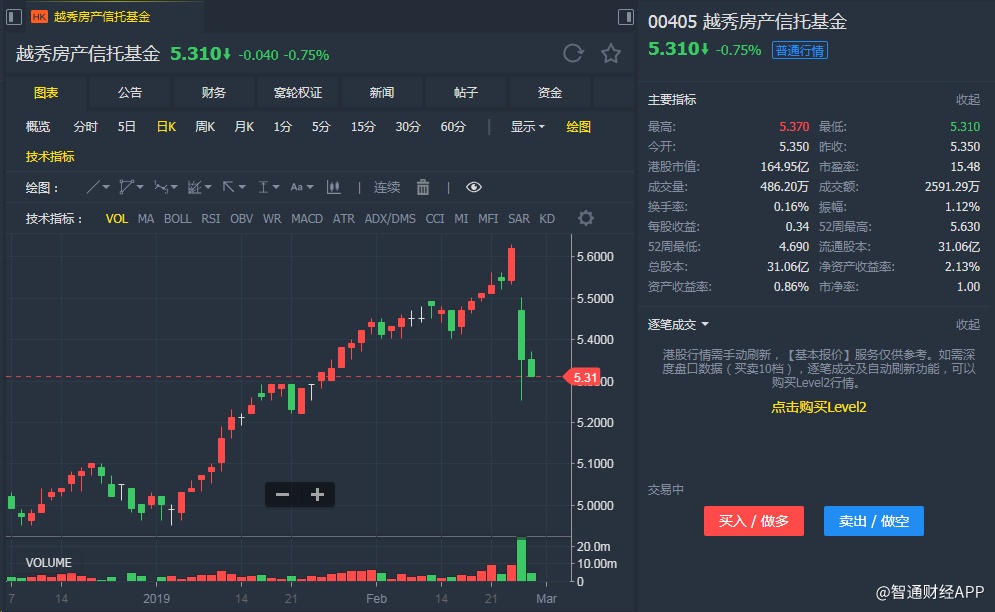Enable the MACD technical indicator
Screen dimensions: 995x612
[x=306, y=219]
